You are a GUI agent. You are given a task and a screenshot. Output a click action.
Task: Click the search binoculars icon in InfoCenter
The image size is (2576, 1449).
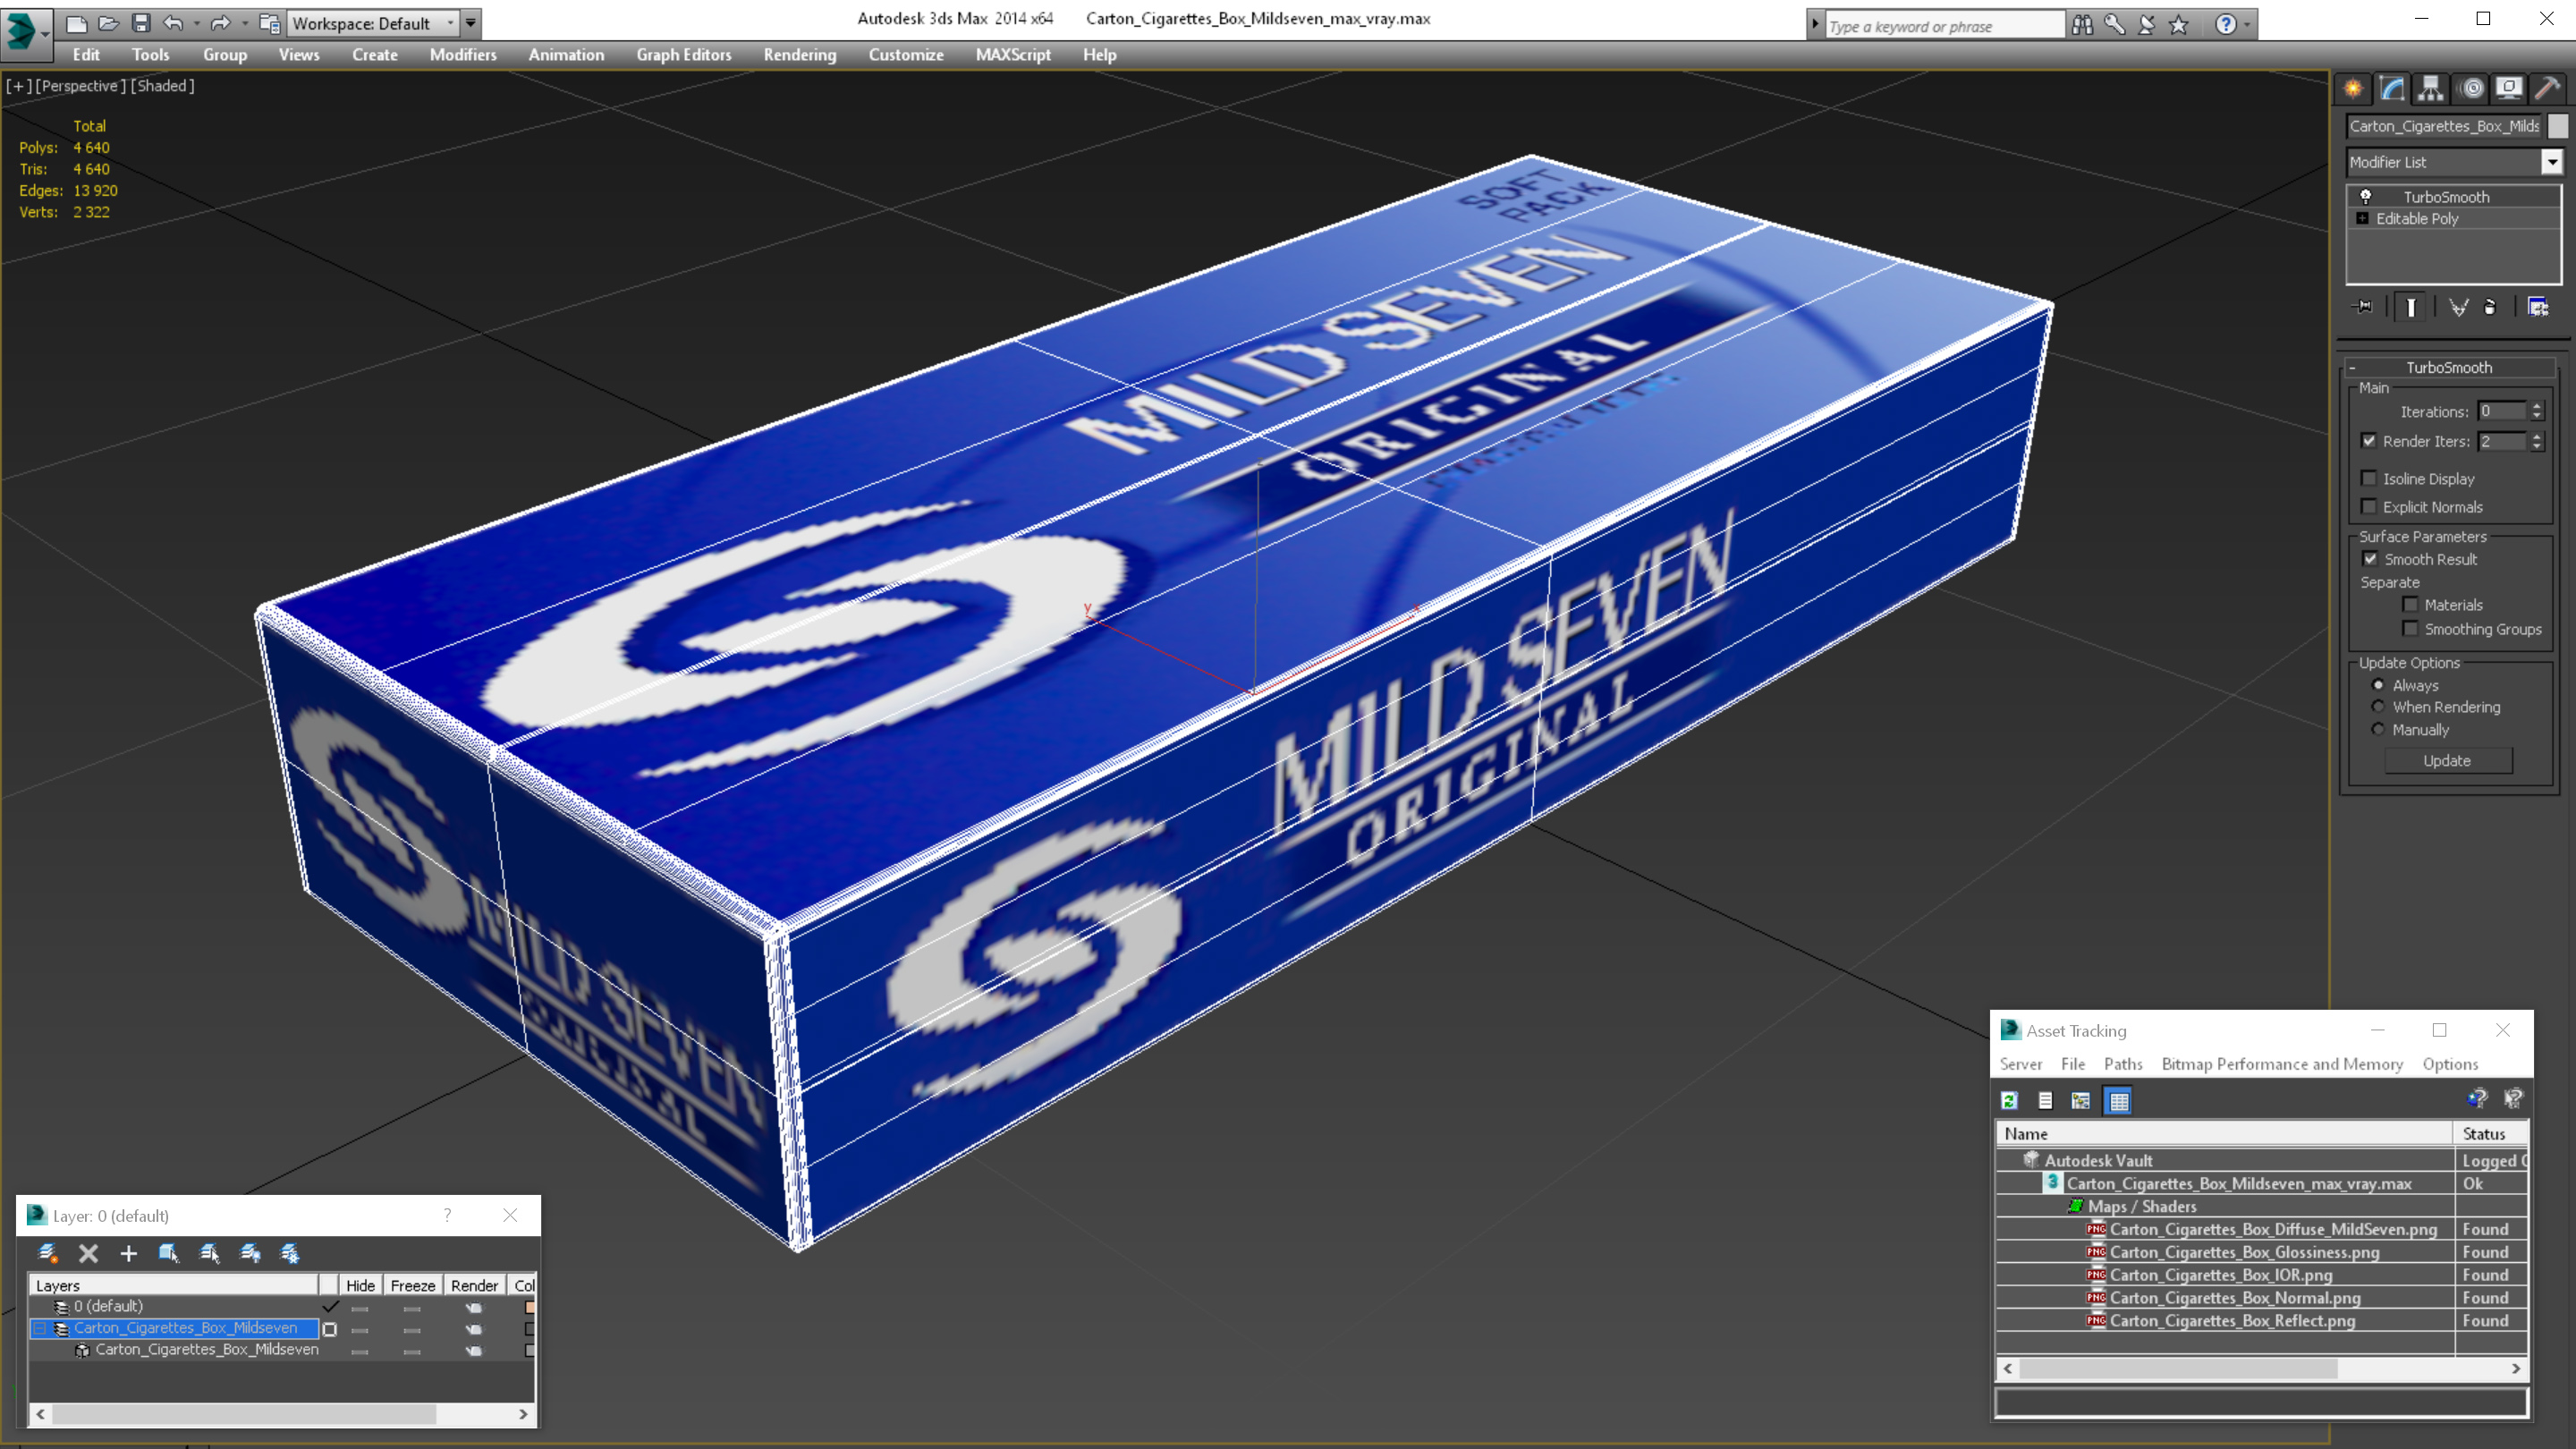(2083, 25)
